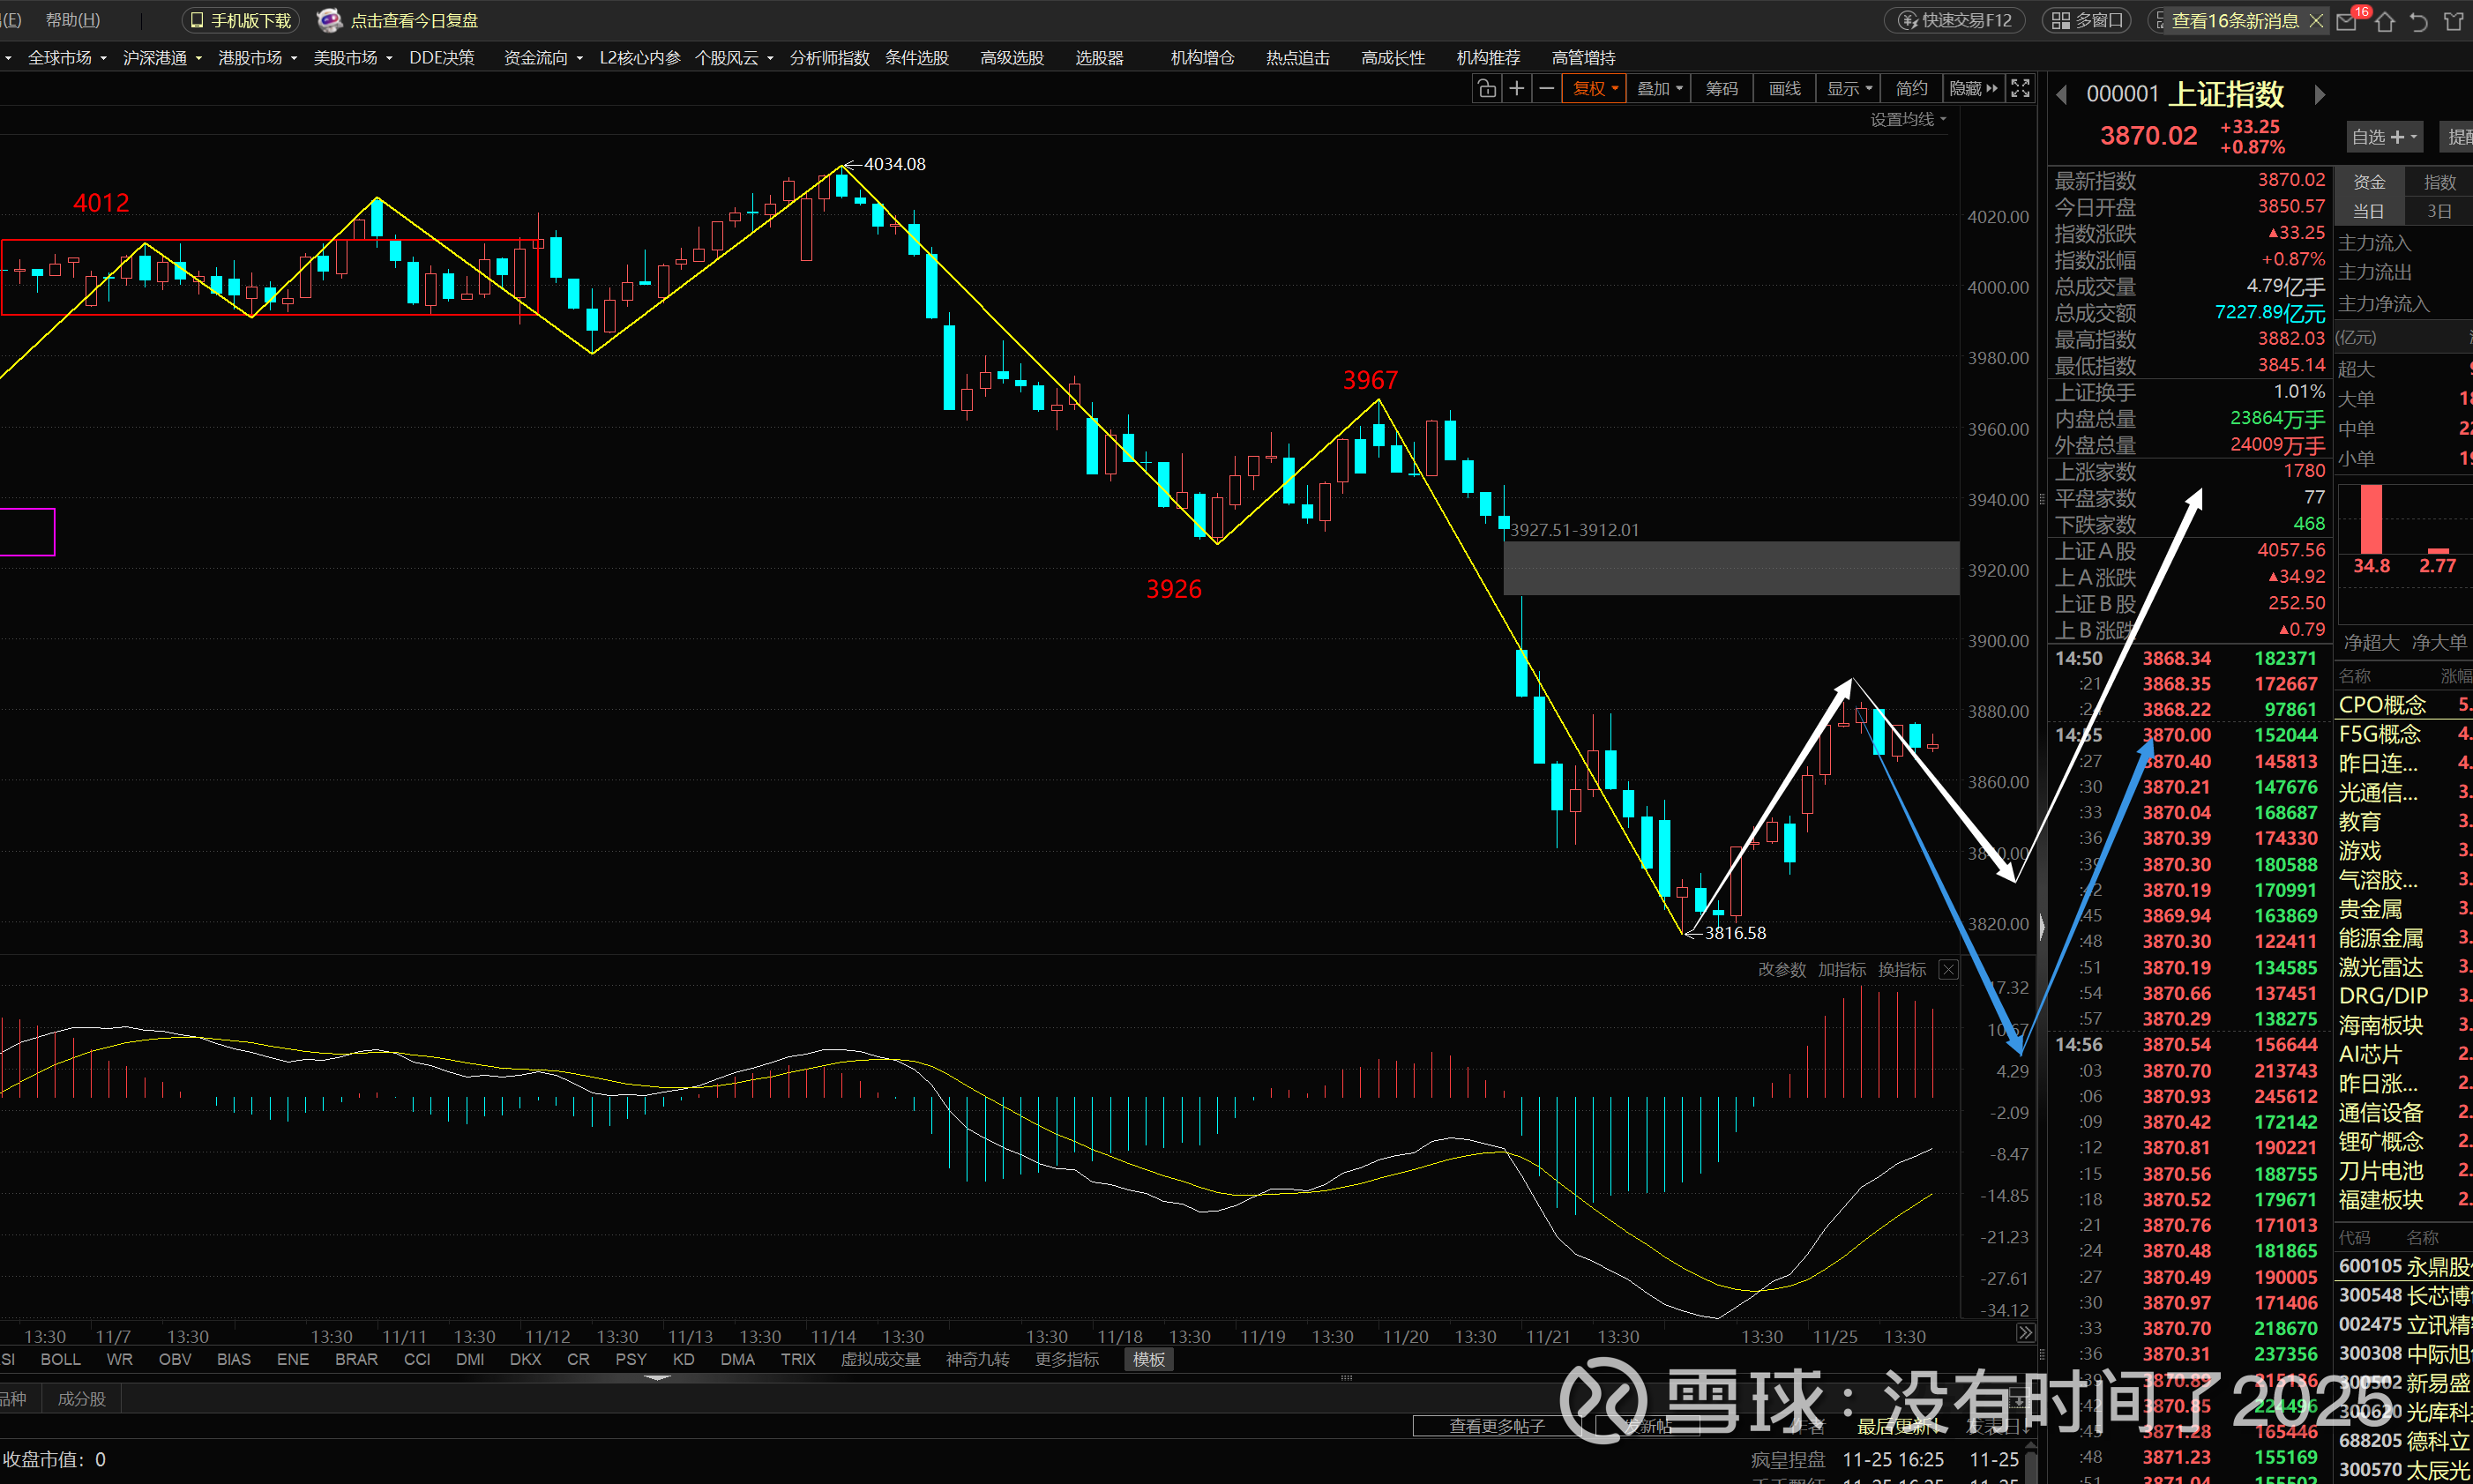
Task: Open the skin shirt icon
Action: pyautogui.click(x=2453, y=21)
